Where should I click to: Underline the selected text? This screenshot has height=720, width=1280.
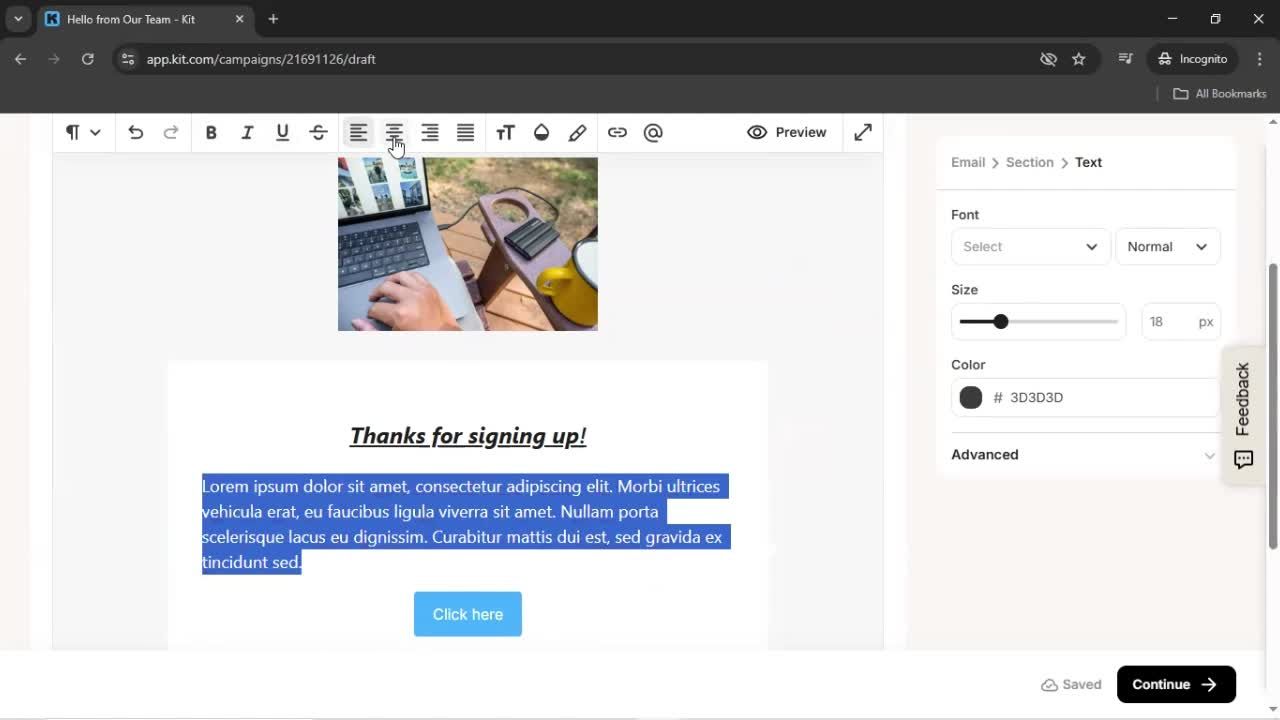point(282,132)
